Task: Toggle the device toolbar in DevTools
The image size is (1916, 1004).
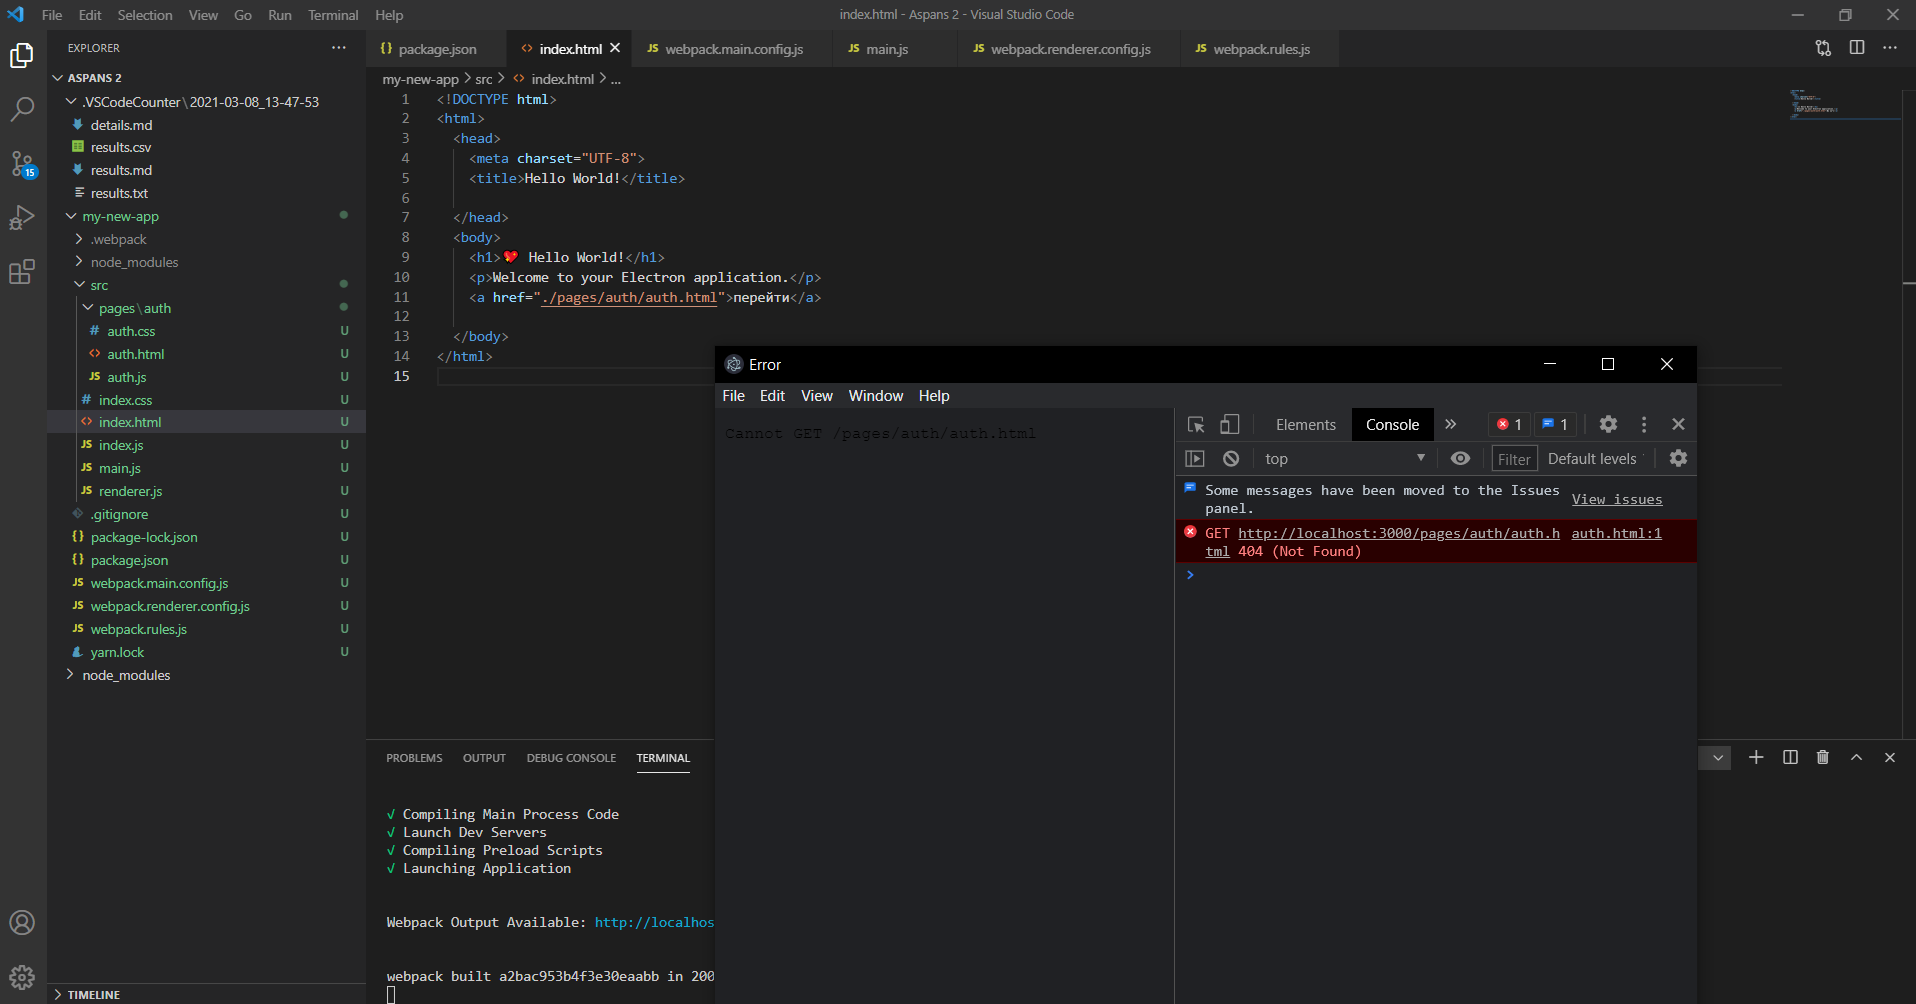Action: (1230, 425)
